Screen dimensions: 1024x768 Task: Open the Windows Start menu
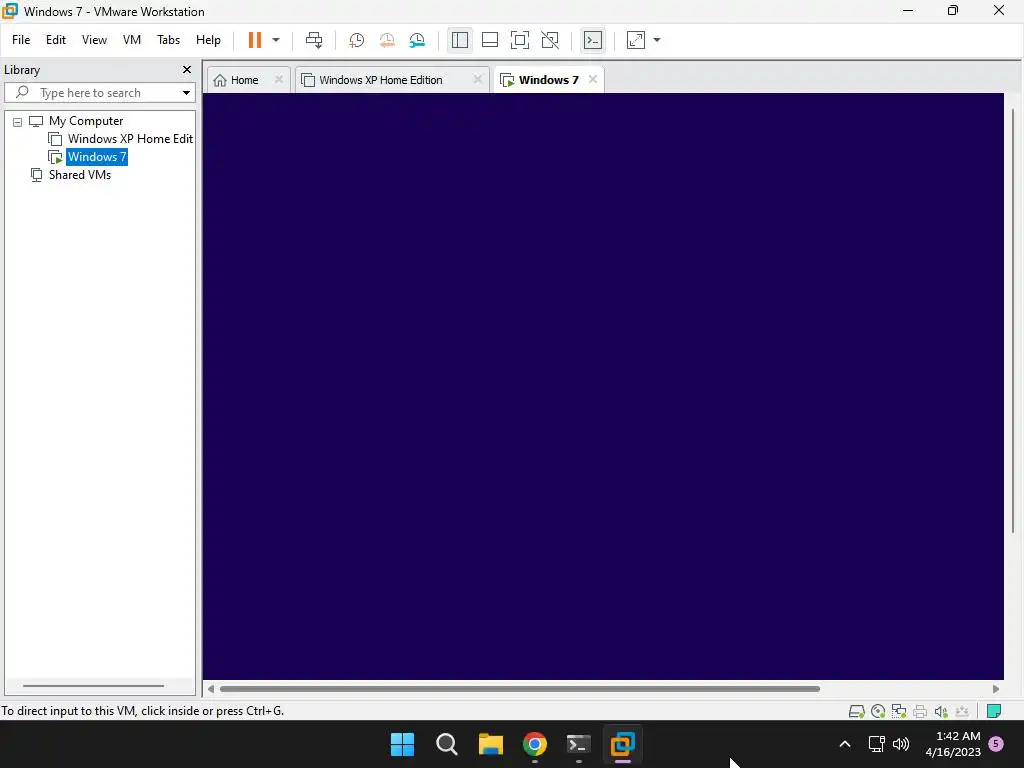tap(402, 744)
